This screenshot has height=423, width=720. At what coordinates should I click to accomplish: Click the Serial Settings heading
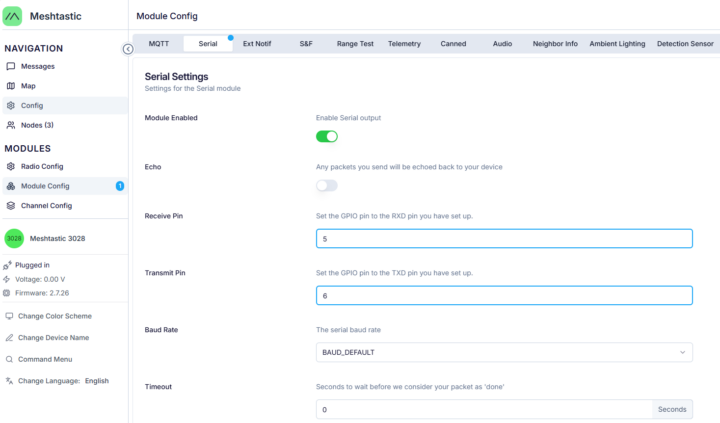(x=176, y=77)
